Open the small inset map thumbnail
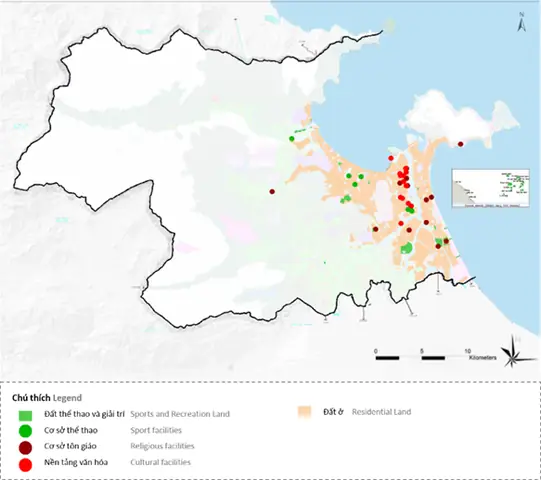The image size is (541, 480). point(490,188)
